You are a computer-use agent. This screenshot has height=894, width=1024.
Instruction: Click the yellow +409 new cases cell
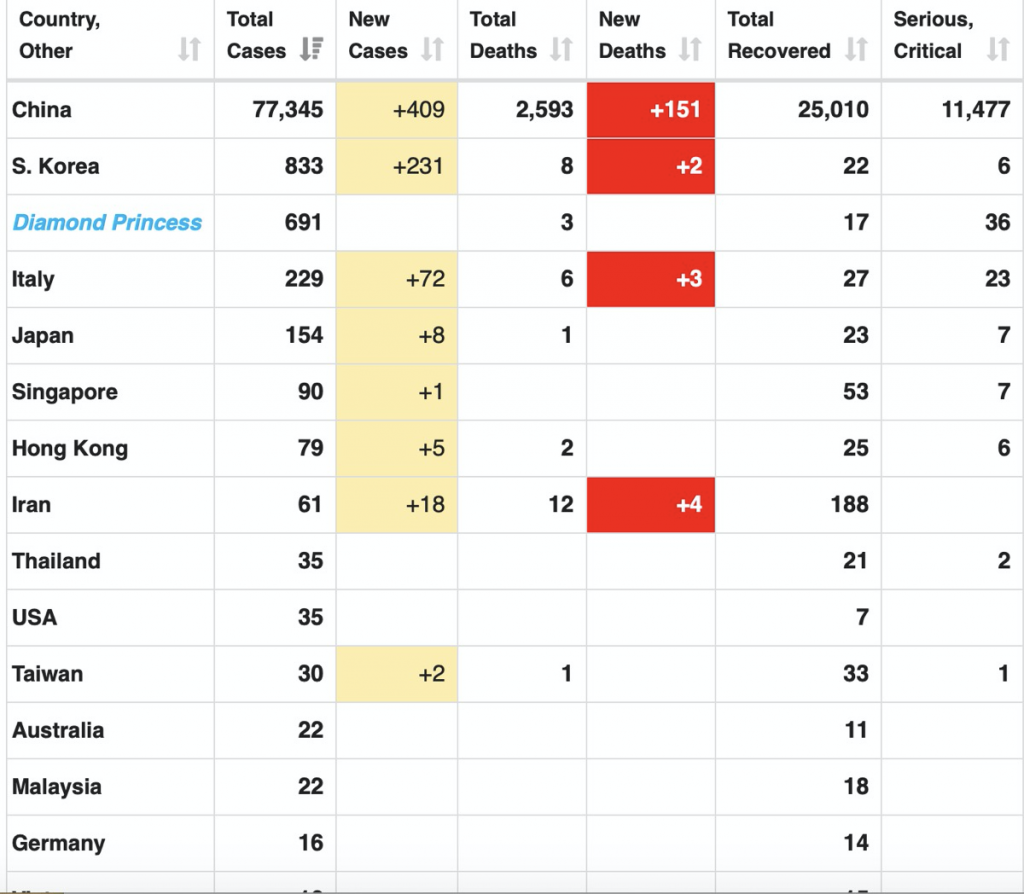pyautogui.click(x=397, y=110)
